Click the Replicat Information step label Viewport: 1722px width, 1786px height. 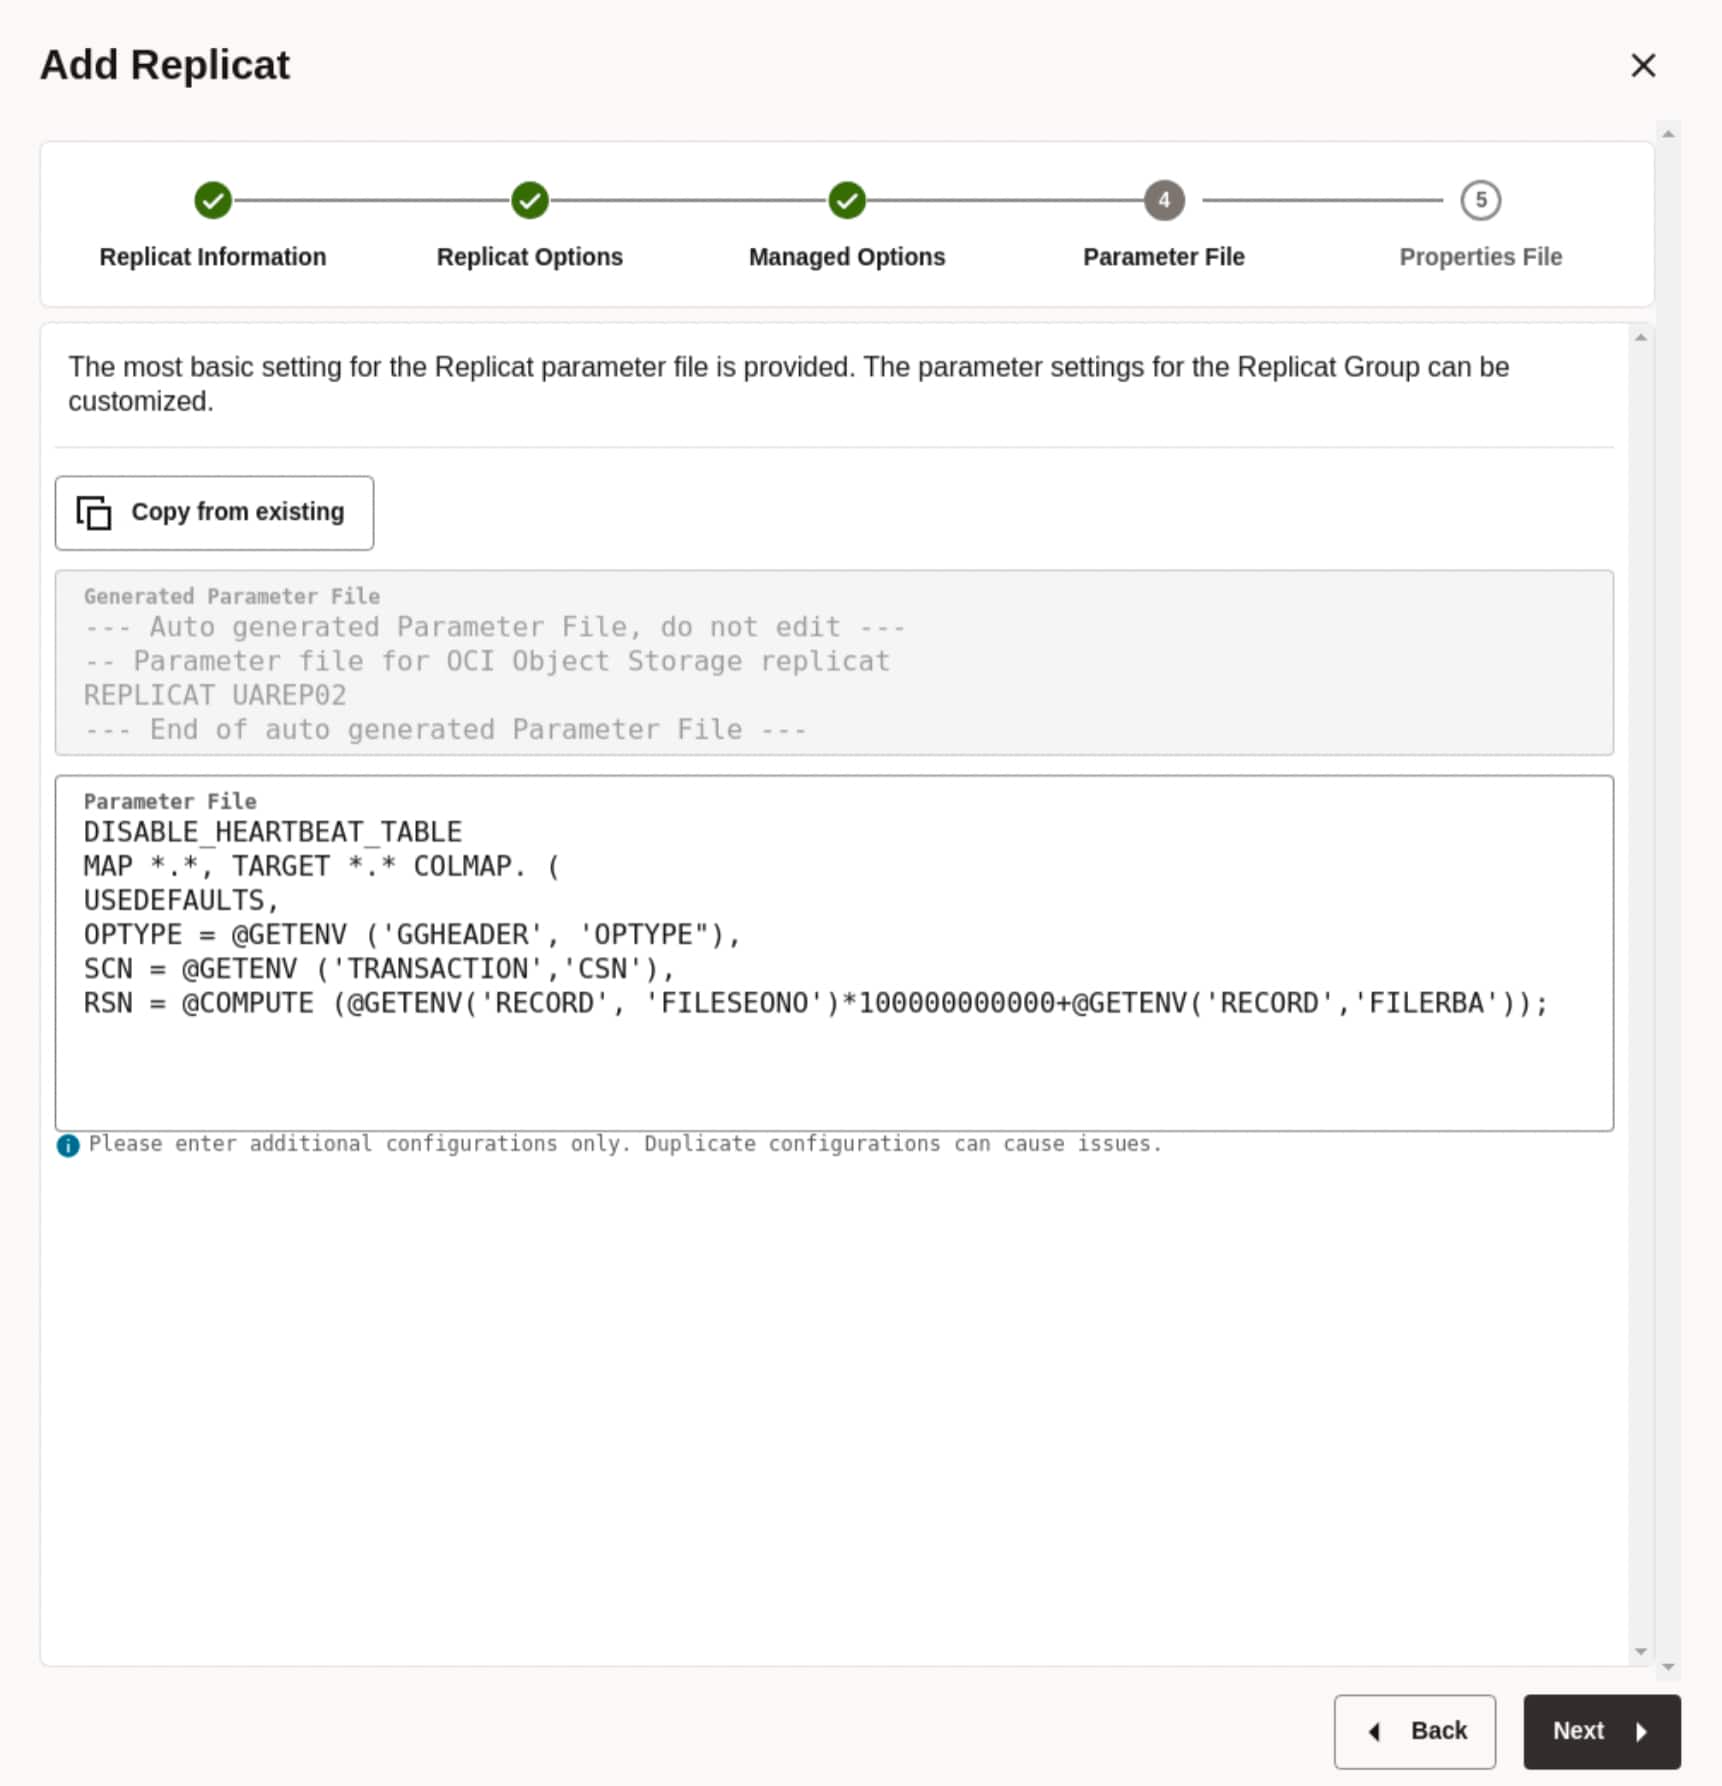(212, 257)
